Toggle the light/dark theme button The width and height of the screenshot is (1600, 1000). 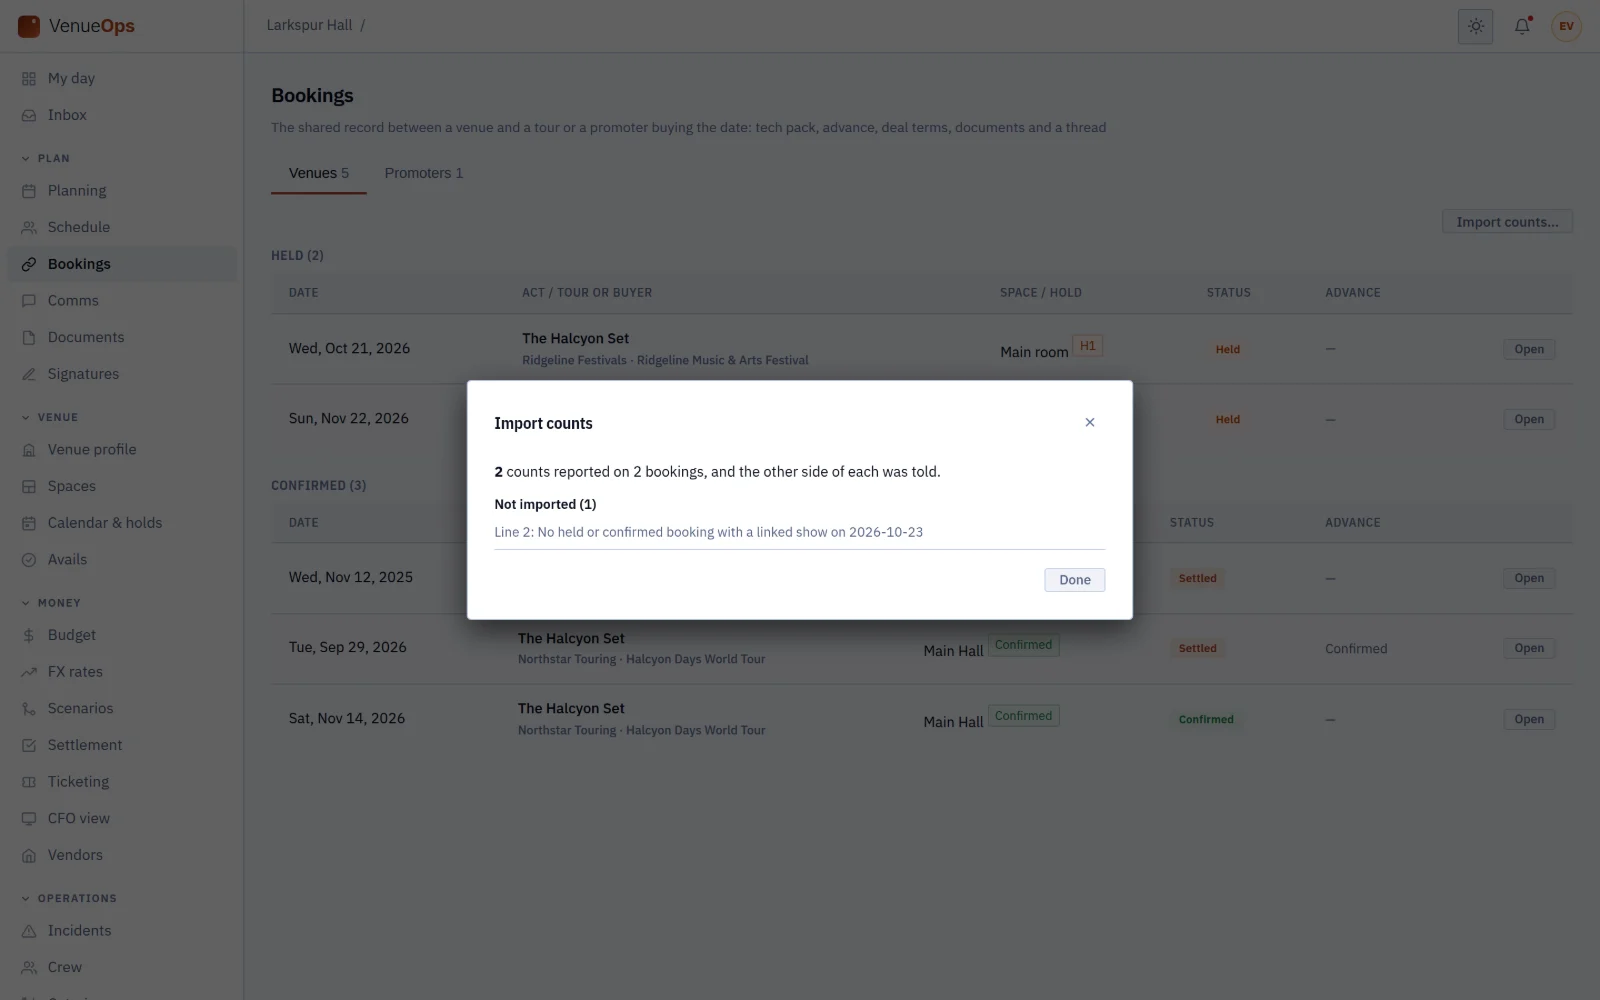click(1475, 27)
